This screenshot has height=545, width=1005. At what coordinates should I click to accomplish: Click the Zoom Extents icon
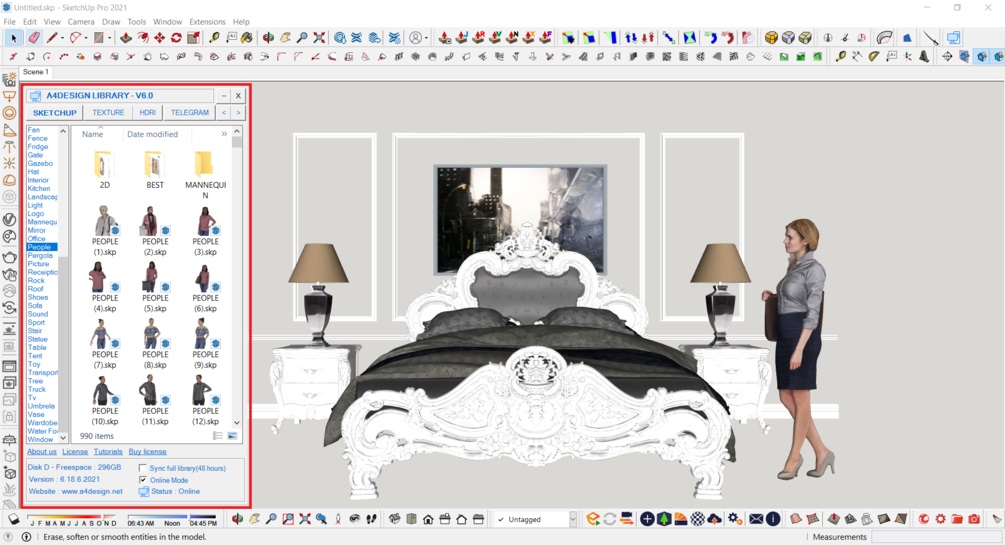point(319,38)
